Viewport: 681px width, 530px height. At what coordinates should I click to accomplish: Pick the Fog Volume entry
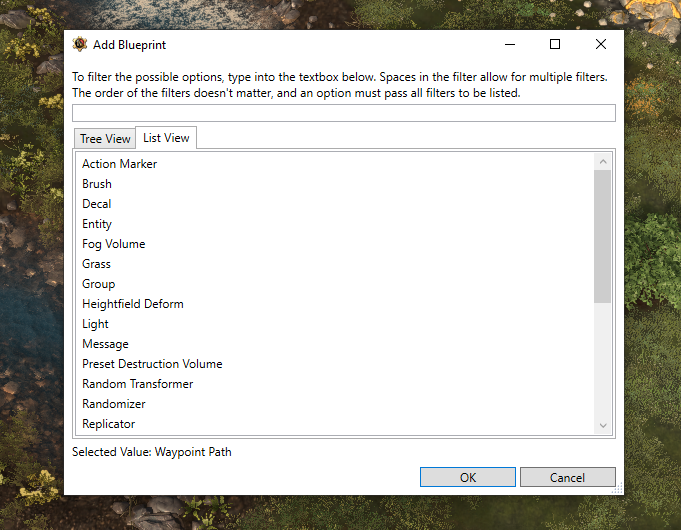tap(113, 244)
